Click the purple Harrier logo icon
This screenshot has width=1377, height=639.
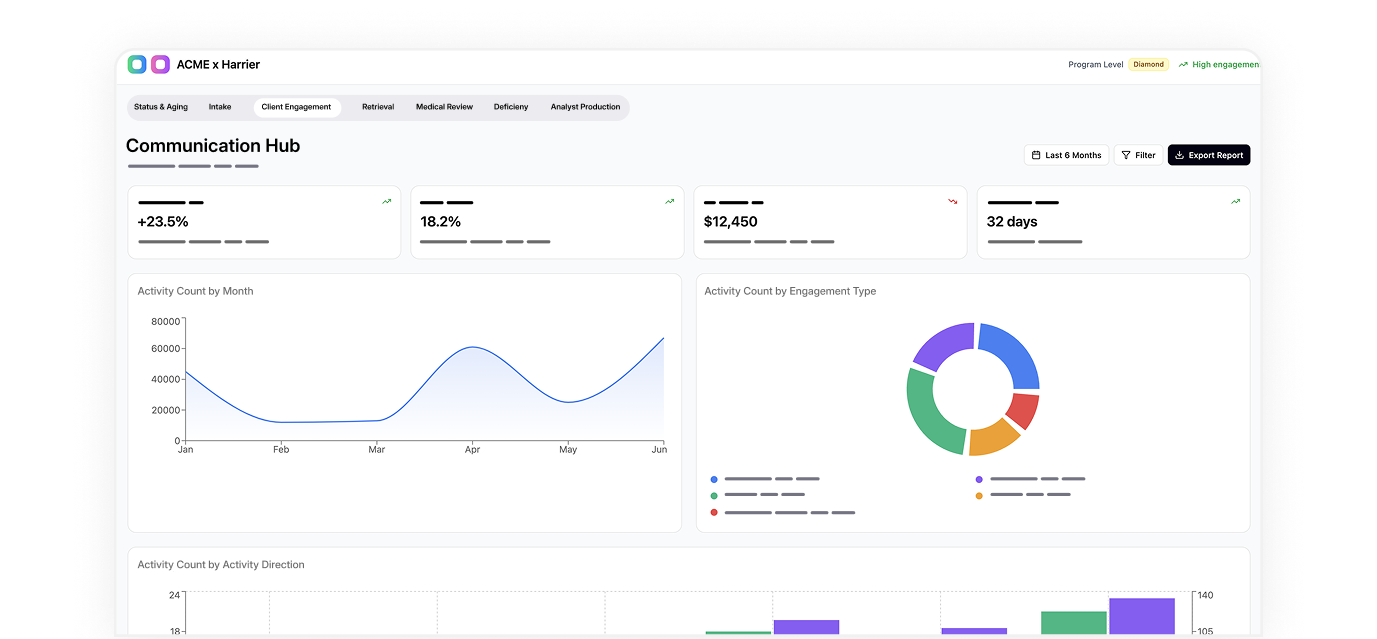point(160,64)
